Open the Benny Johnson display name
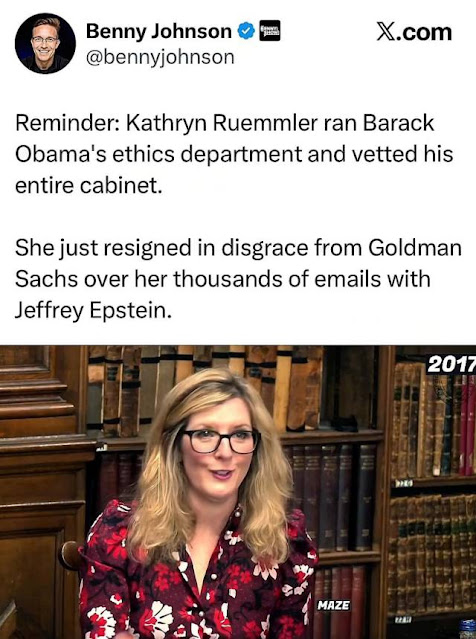This screenshot has height=639, width=476. (x=159, y=31)
